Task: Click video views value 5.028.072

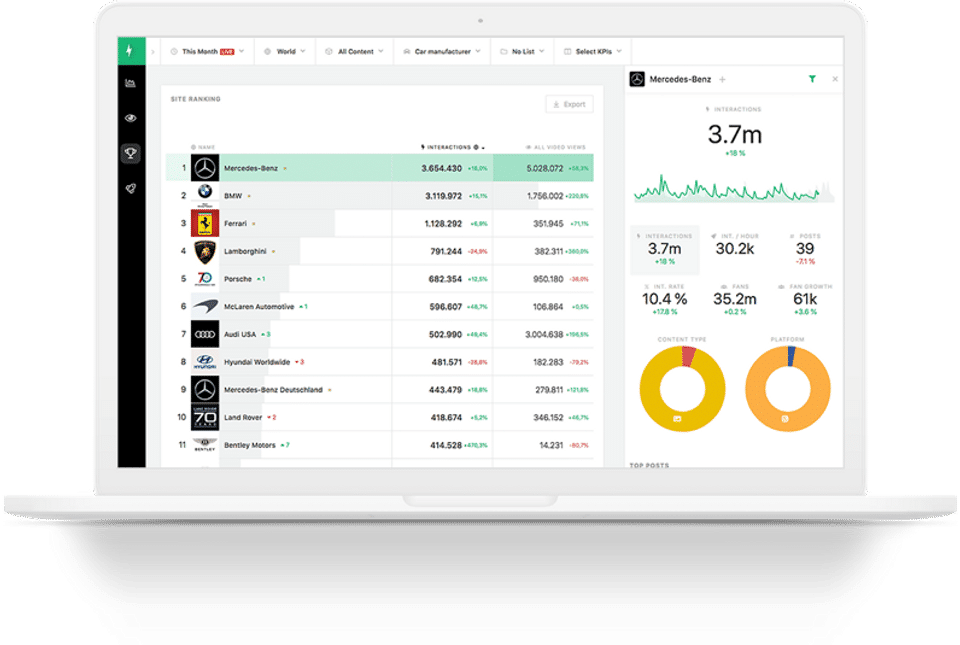Action: [x=544, y=168]
